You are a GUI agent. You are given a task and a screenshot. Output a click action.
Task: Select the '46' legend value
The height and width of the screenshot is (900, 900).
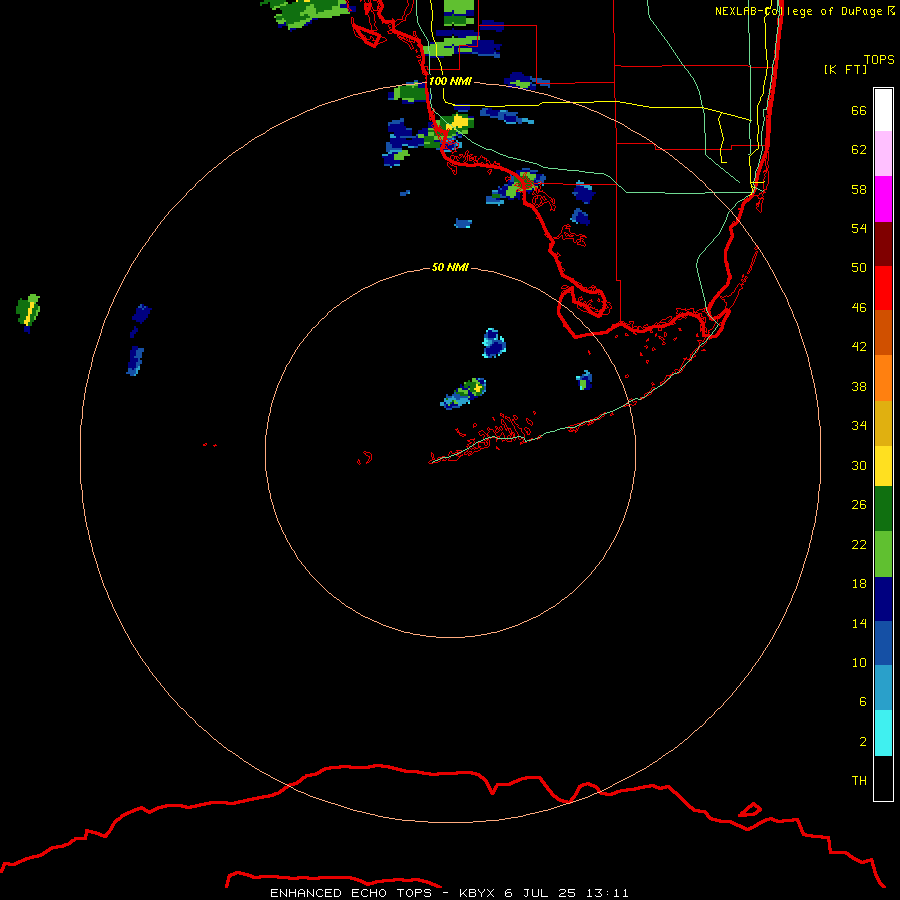[859, 308]
